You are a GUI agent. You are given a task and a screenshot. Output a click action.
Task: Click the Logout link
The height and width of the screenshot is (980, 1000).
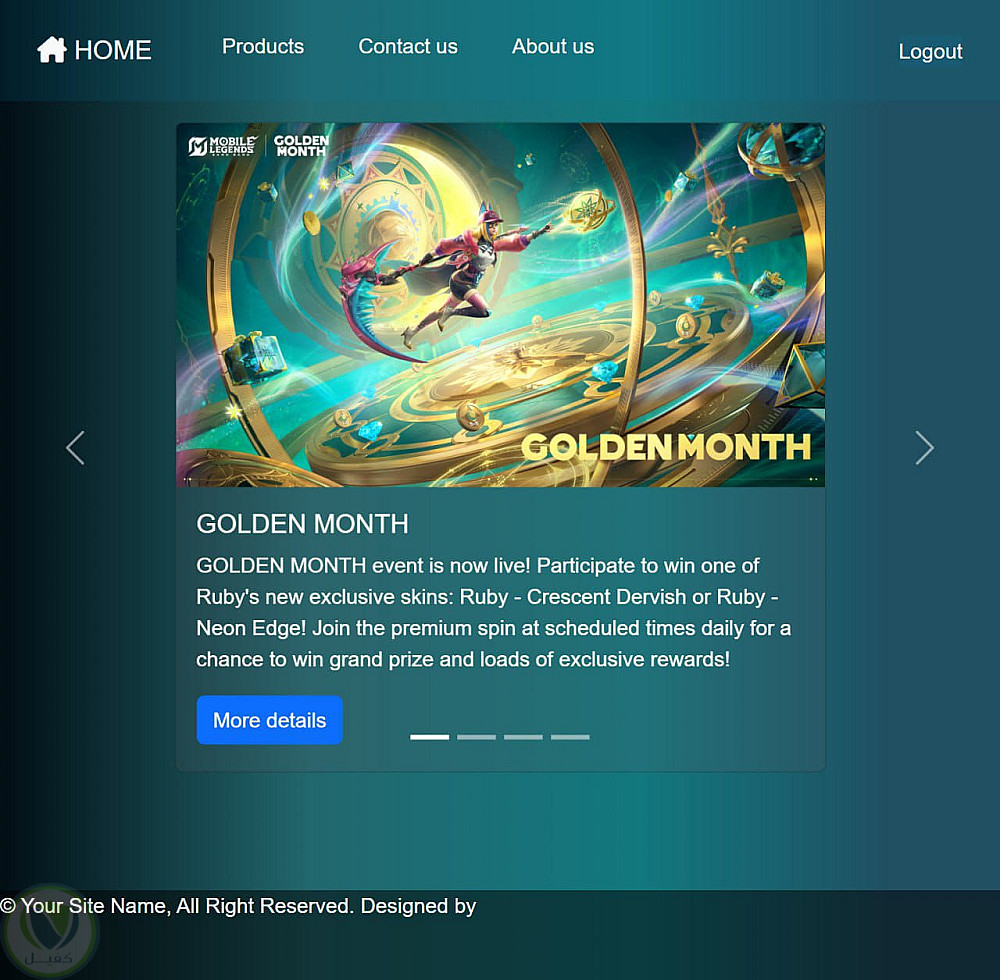click(930, 52)
